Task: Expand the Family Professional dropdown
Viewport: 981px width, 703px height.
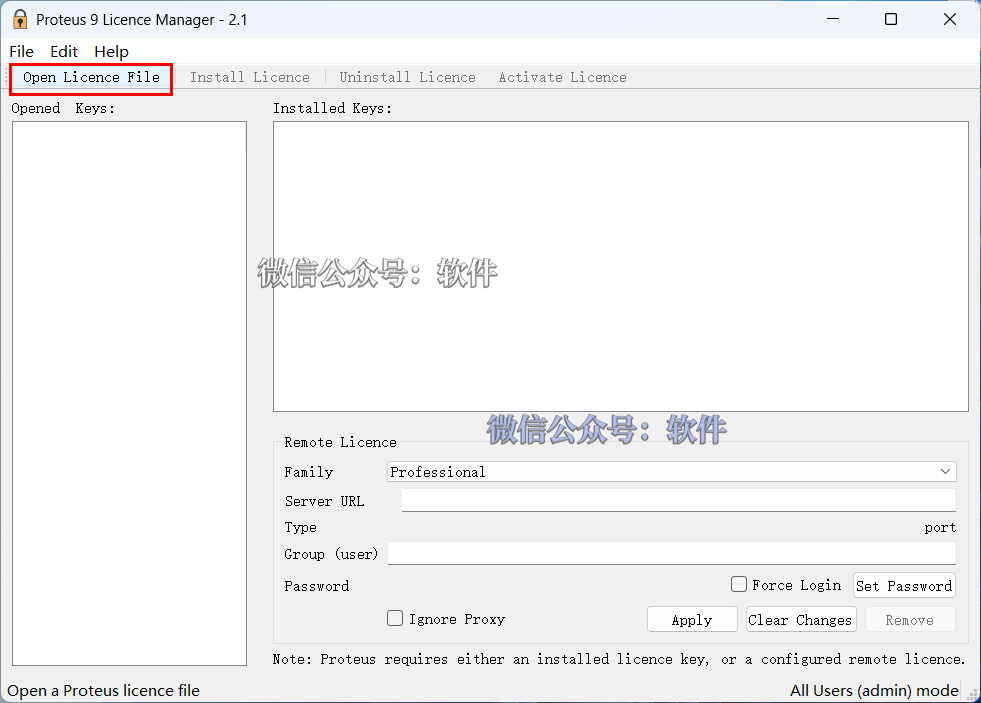Action: (671, 472)
